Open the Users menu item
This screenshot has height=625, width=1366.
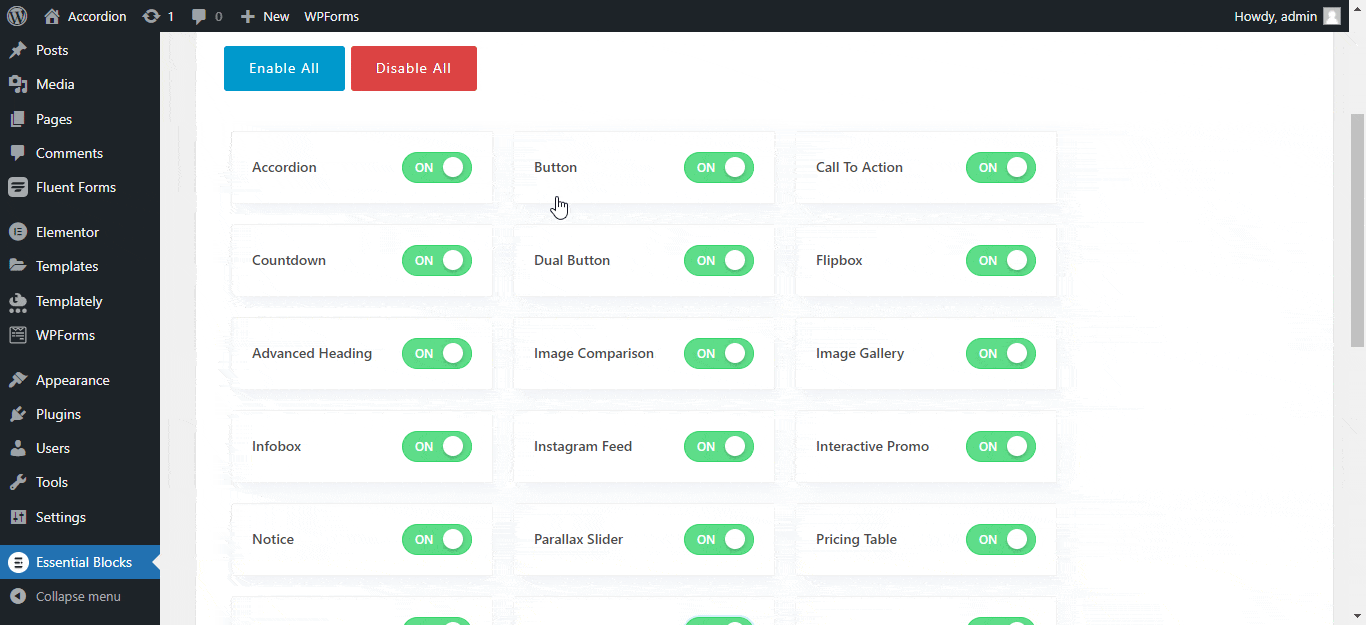pos(80,448)
